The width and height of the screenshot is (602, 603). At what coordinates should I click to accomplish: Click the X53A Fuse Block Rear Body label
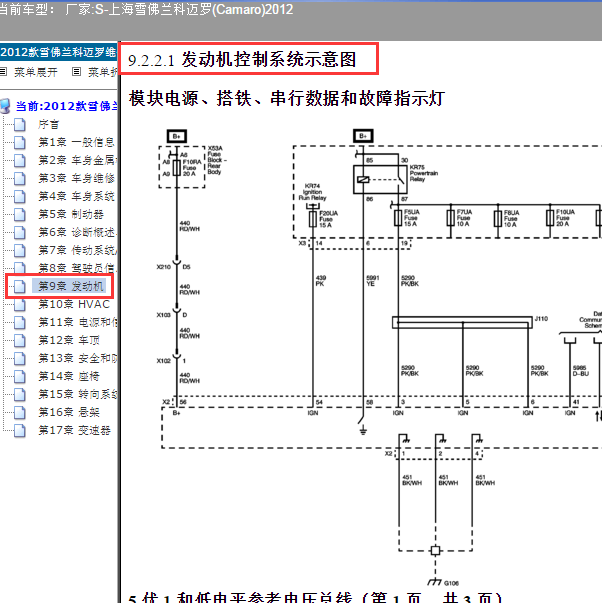217,160
